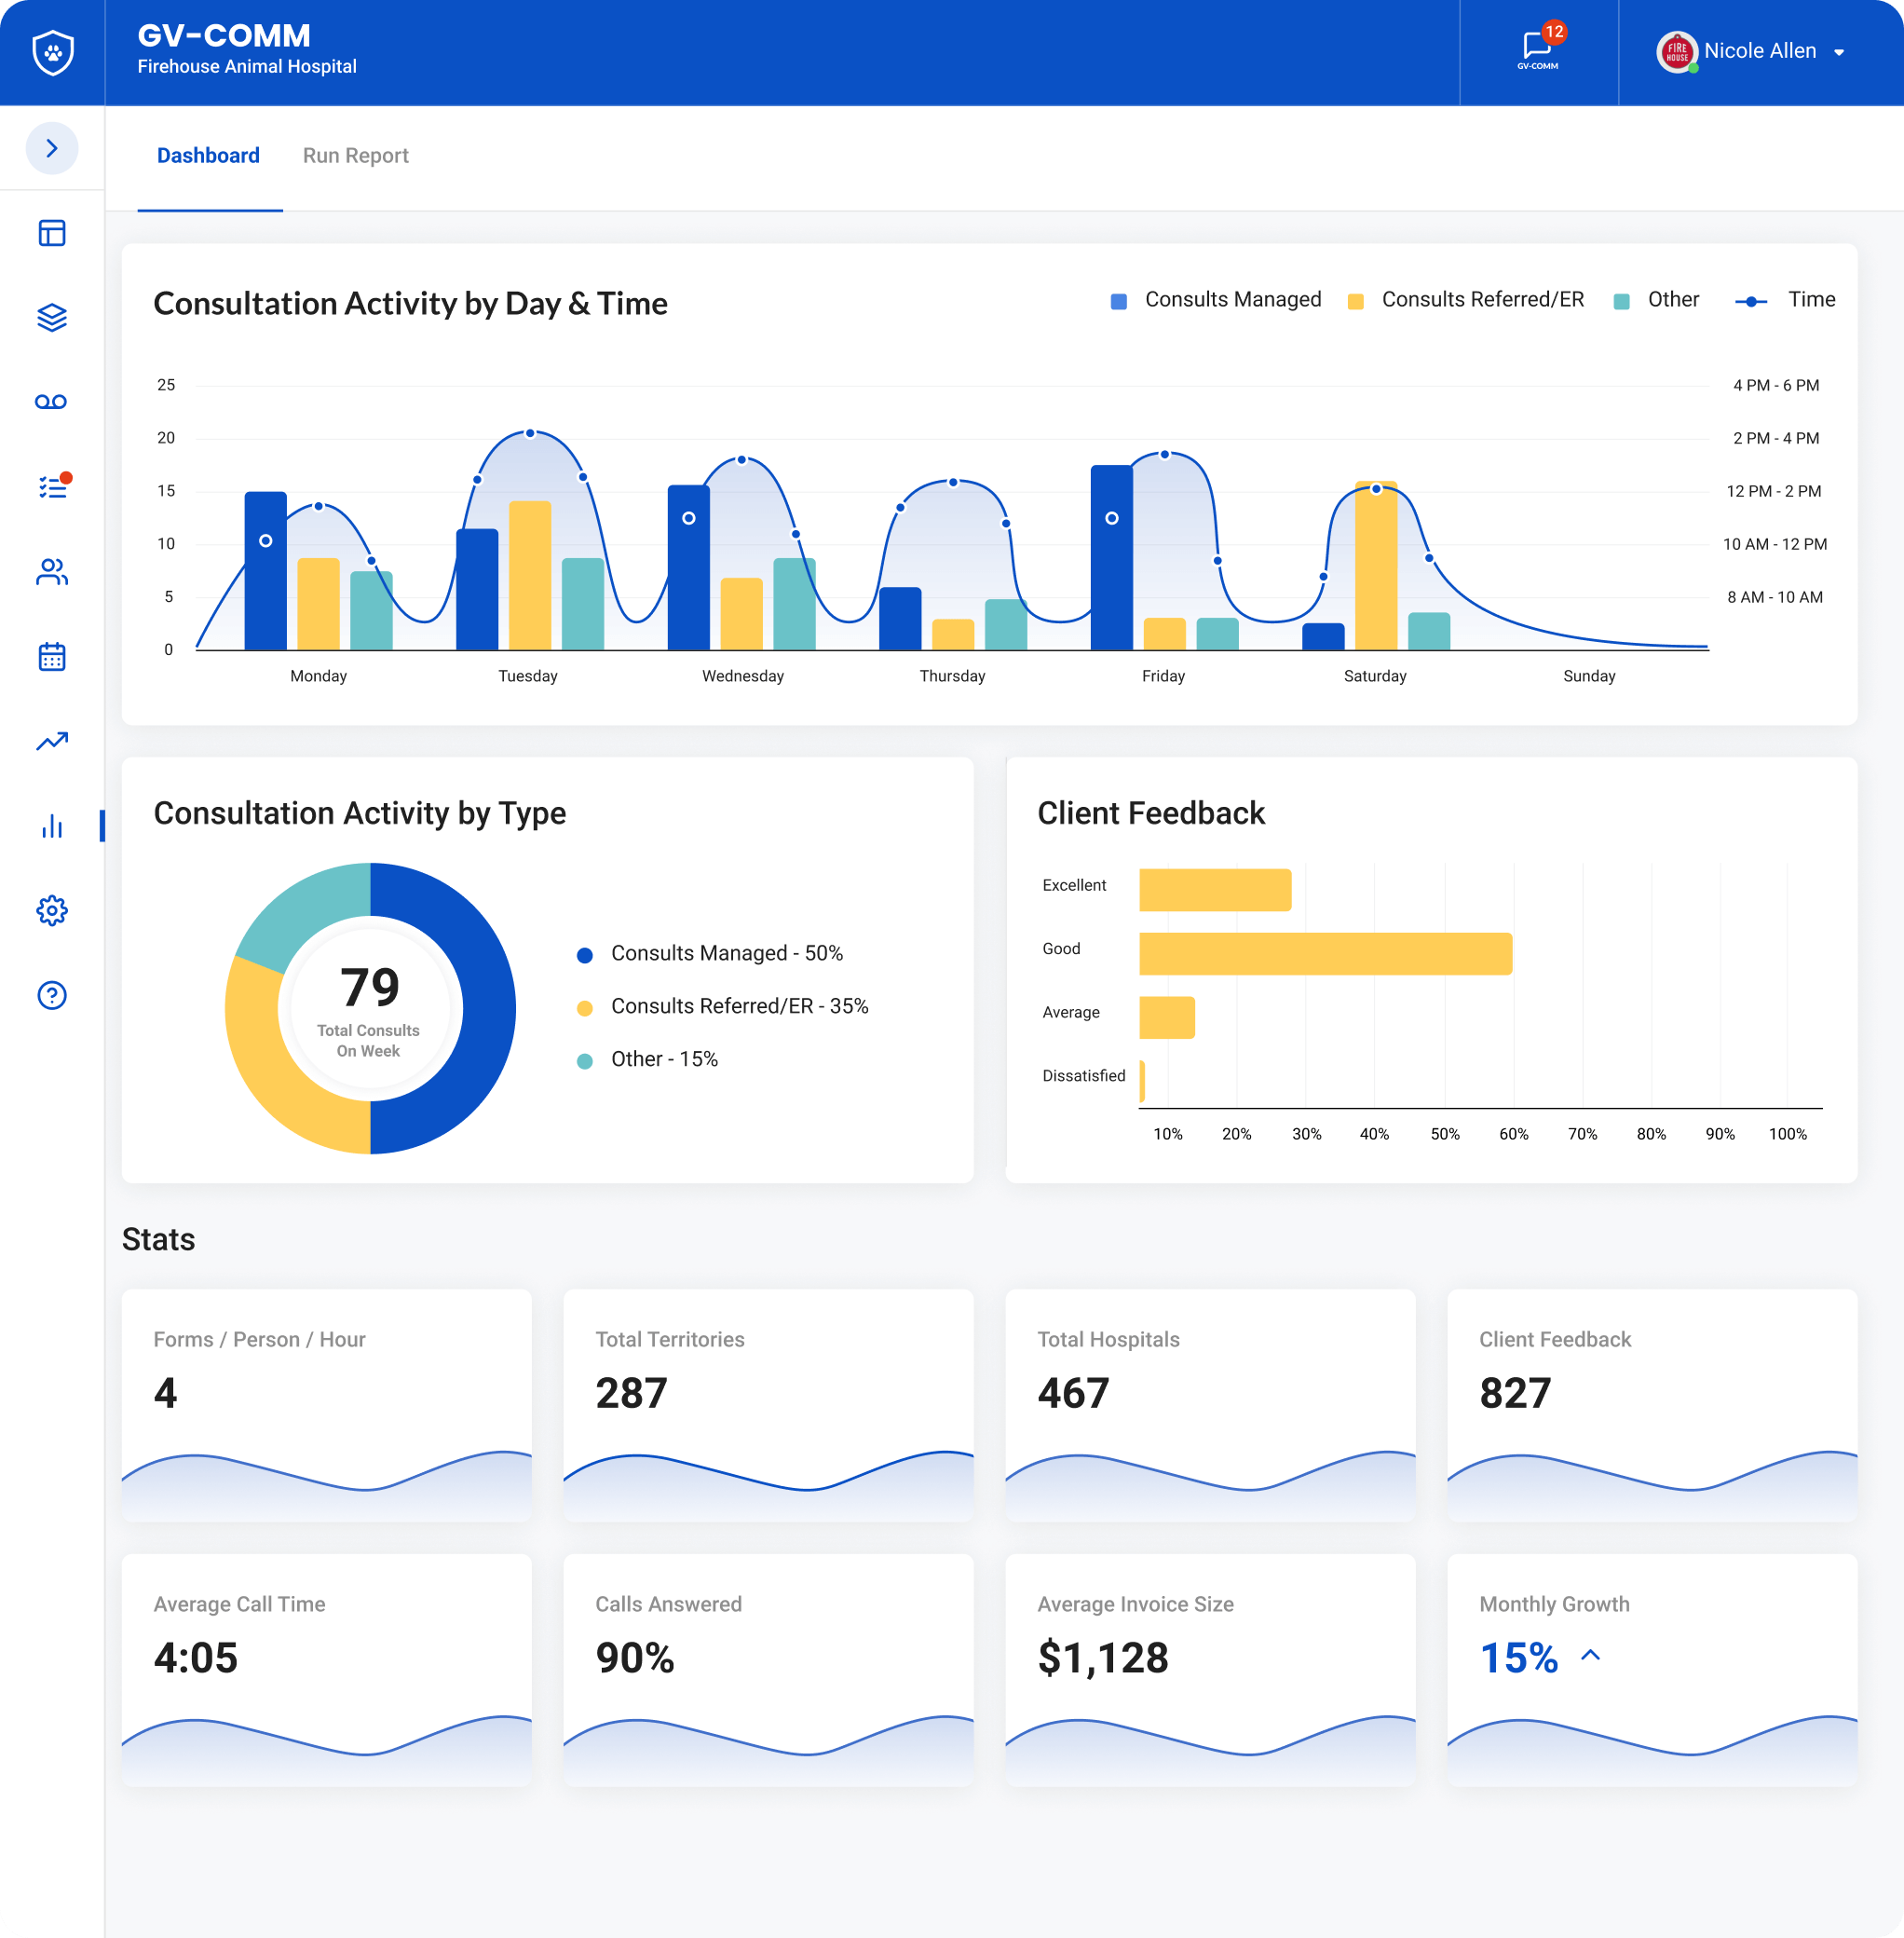1904x1938 pixels.
Task: Open the layout panel sidebar icon
Action: point(52,233)
